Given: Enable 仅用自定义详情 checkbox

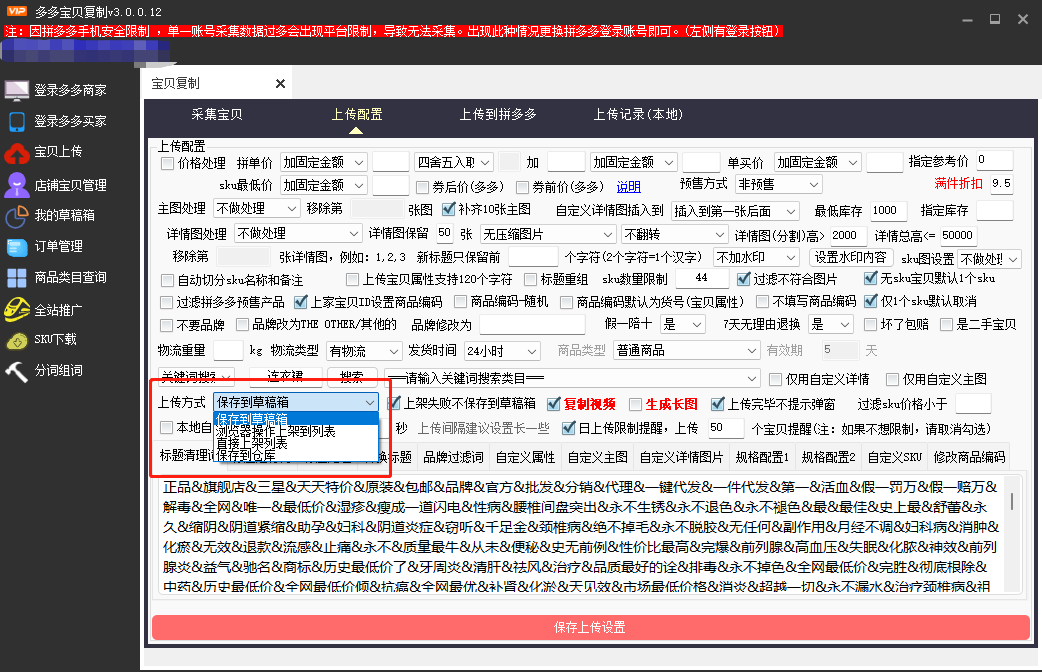Looking at the screenshot, I should coord(775,380).
